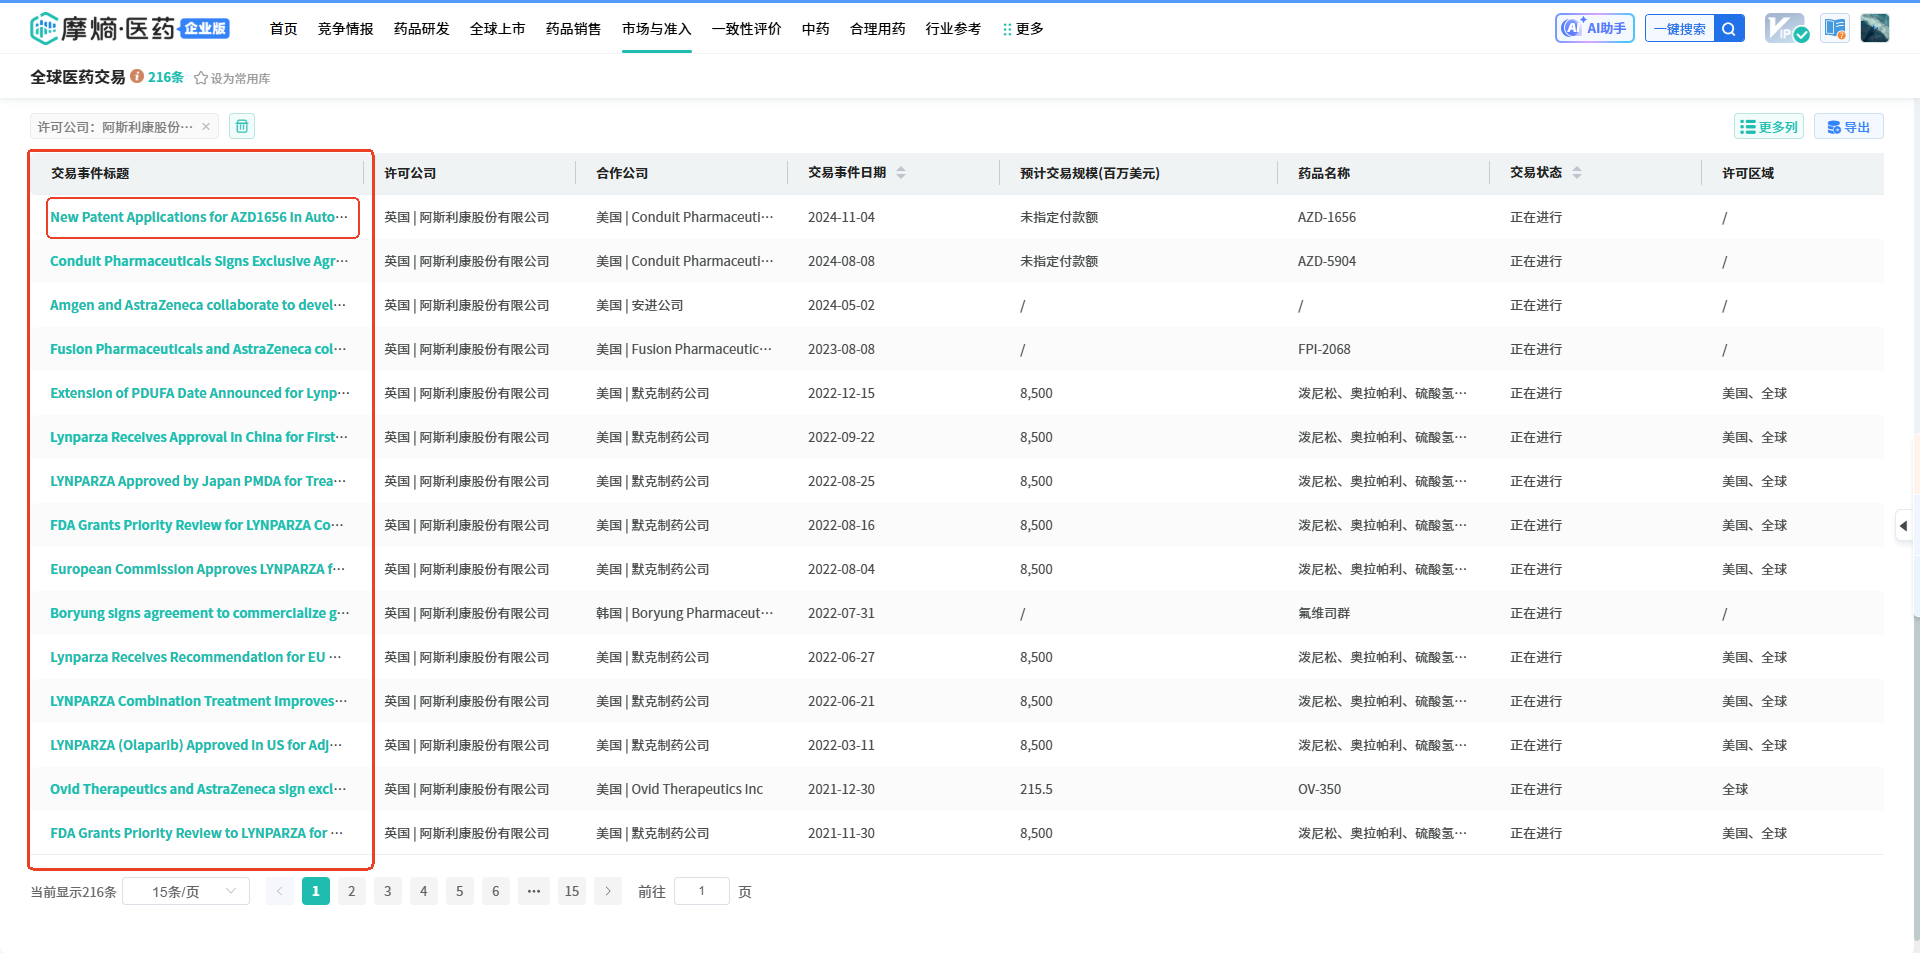The height and width of the screenshot is (953, 1920).
Task: Click the FPI-2068 drug name cell
Action: pos(1324,349)
